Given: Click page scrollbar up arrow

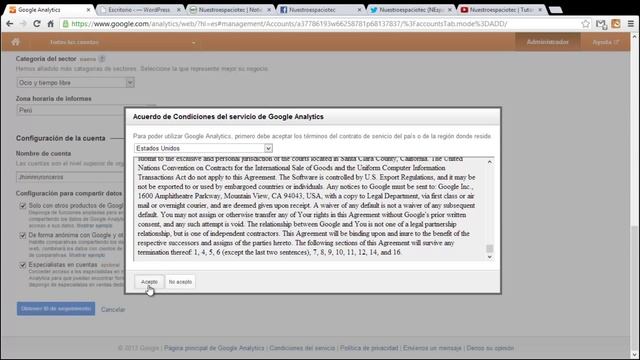Looking at the screenshot, I should pyautogui.click(x=634, y=37).
